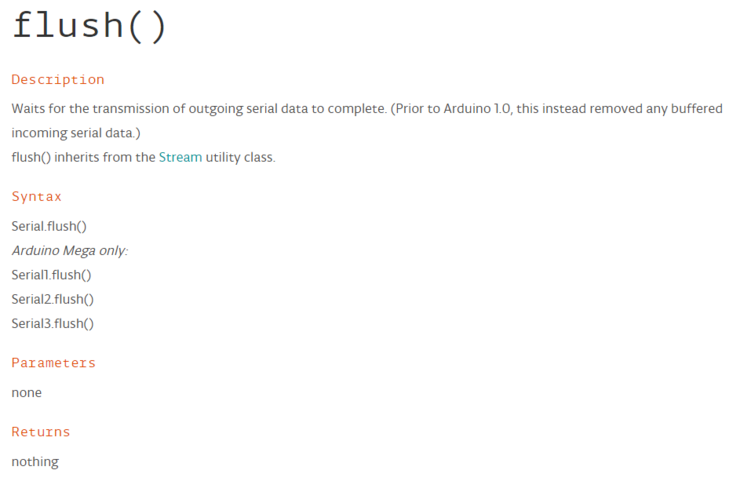Click the 'Arduino Mega only:' italic note
740x481 pixels.
coord(69,250)
